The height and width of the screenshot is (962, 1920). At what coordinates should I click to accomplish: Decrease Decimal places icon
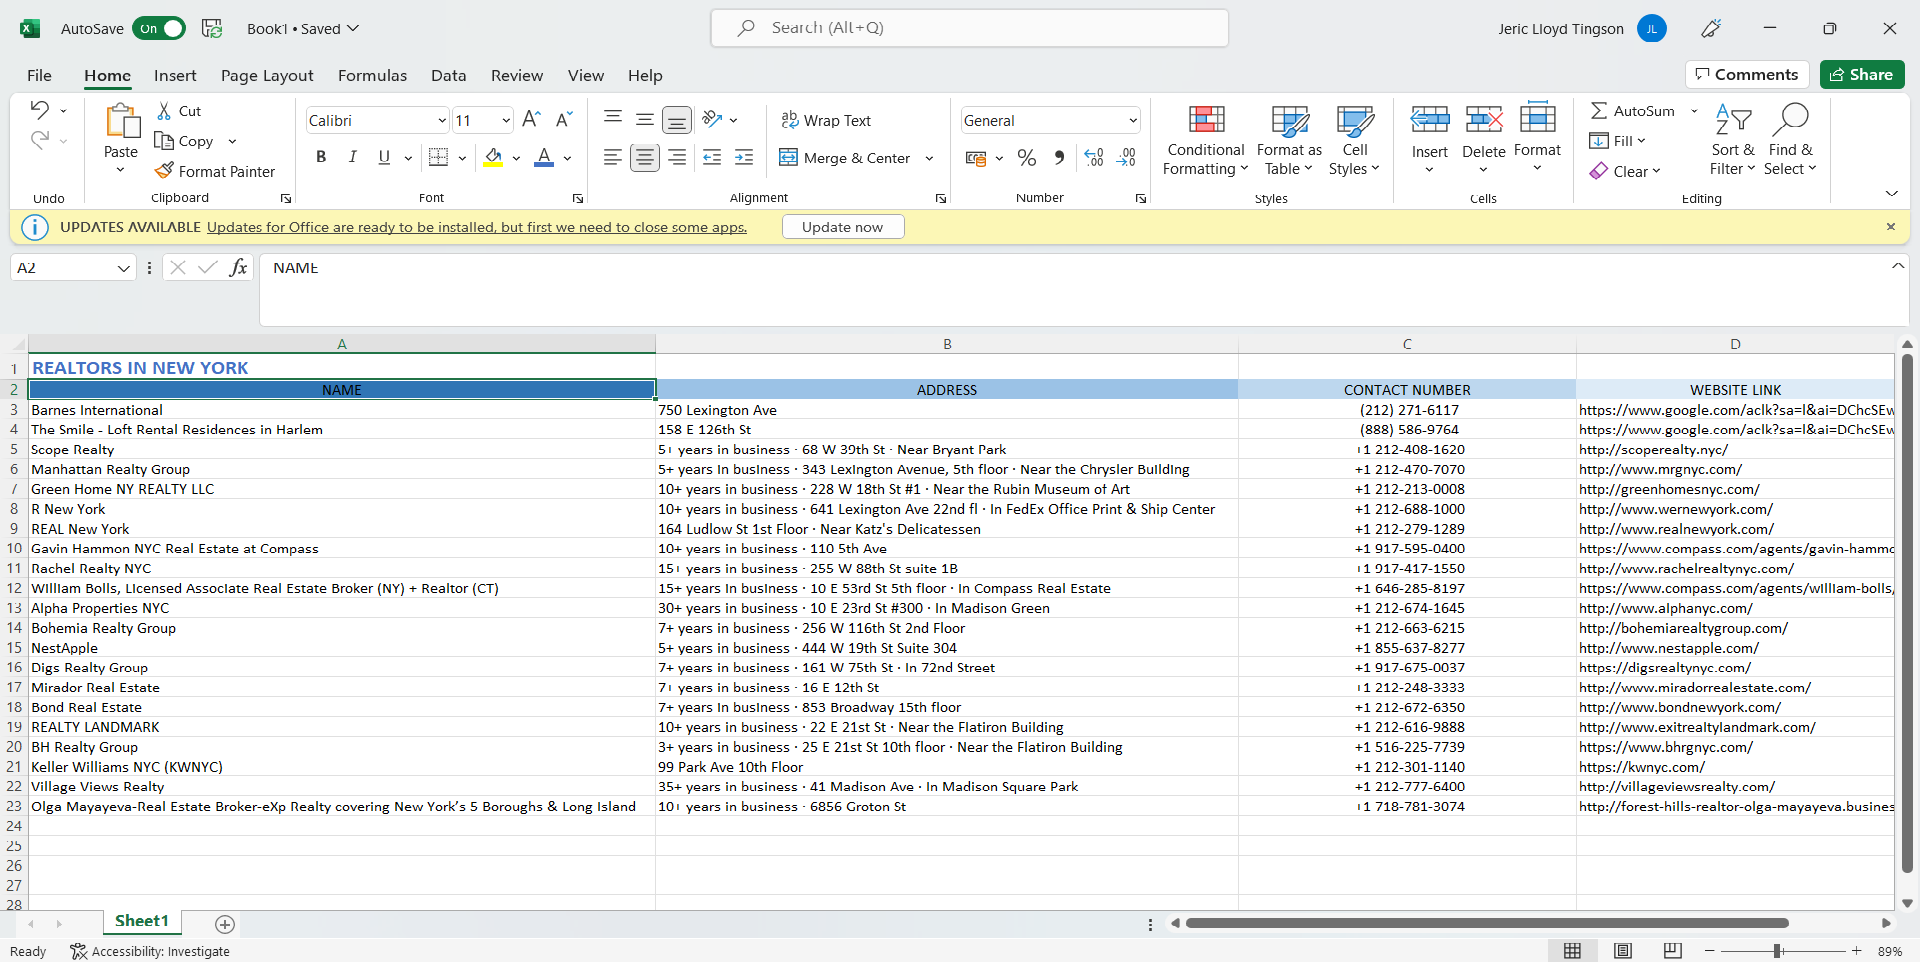1127,157
